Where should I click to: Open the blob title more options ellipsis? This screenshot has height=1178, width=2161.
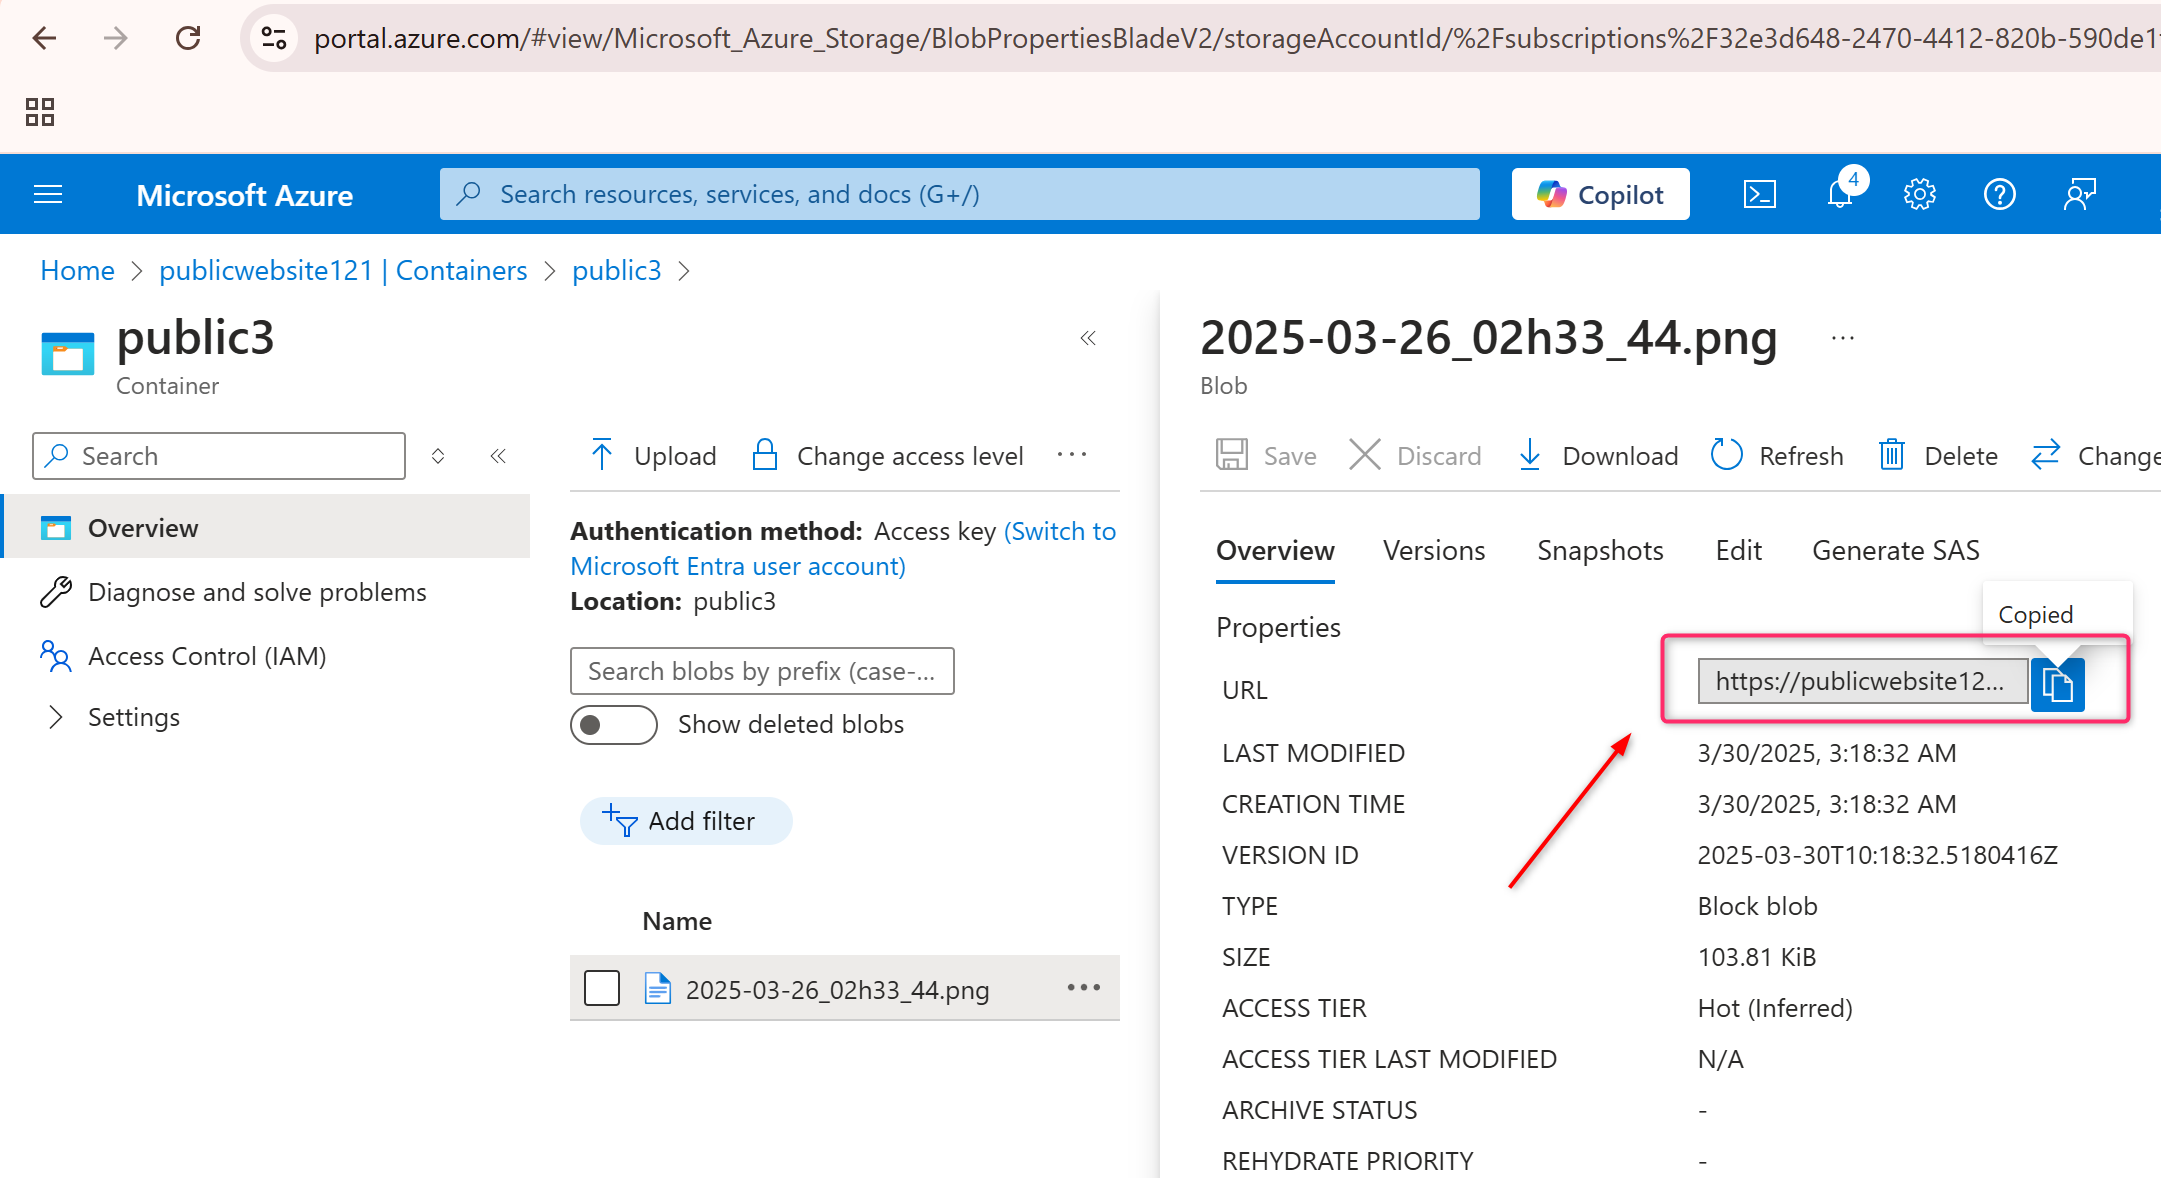[1842, 338]
